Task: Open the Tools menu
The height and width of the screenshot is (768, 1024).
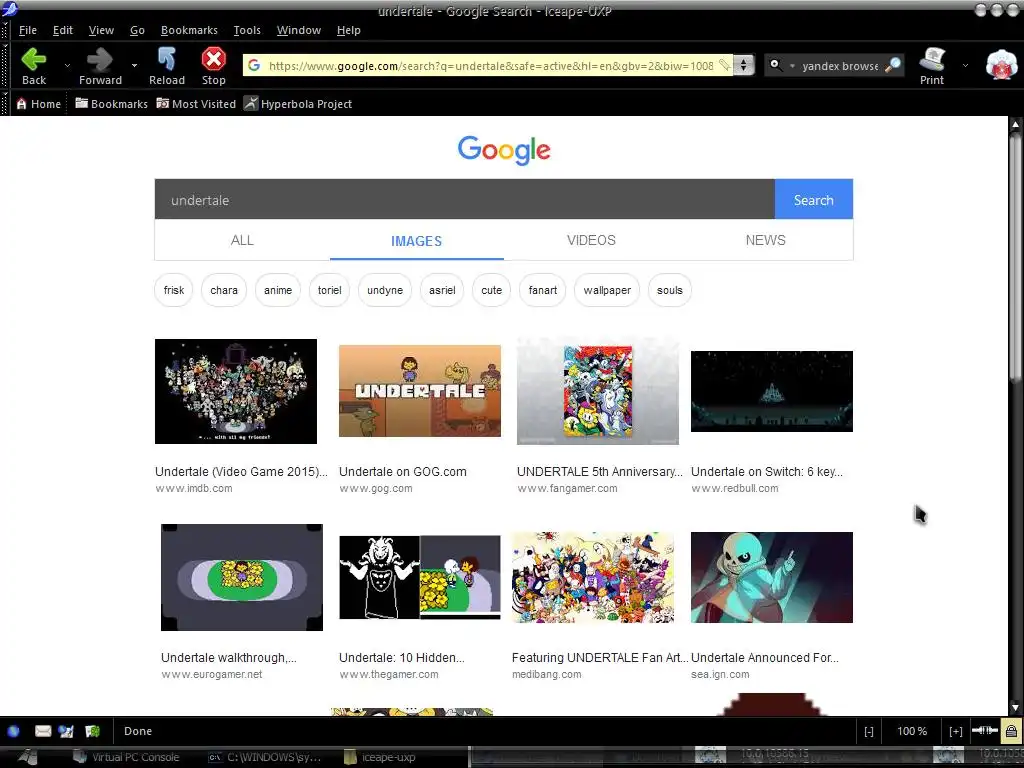Action: click(x=247, y=30)
